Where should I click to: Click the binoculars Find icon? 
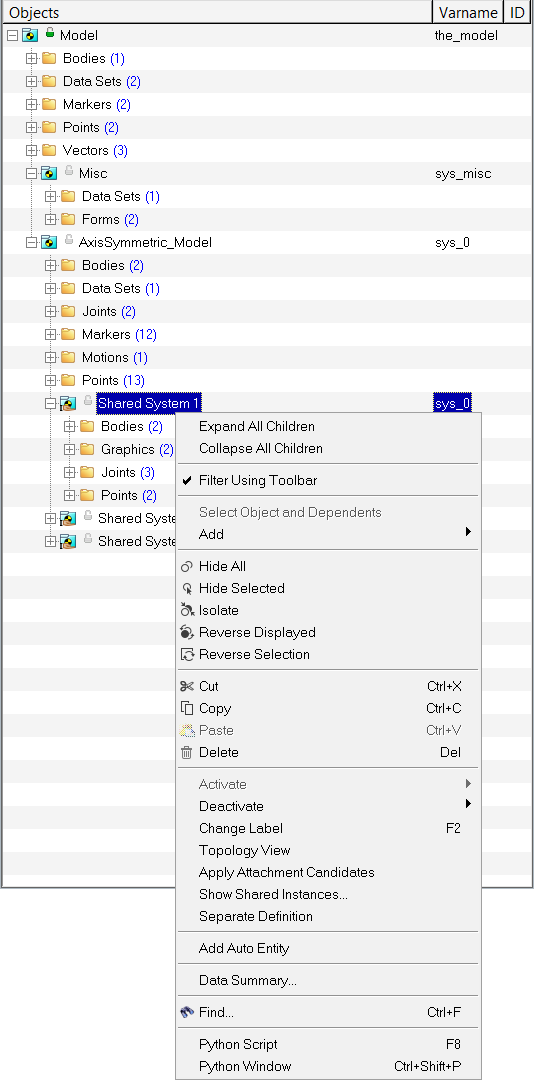pos(187,1012)
